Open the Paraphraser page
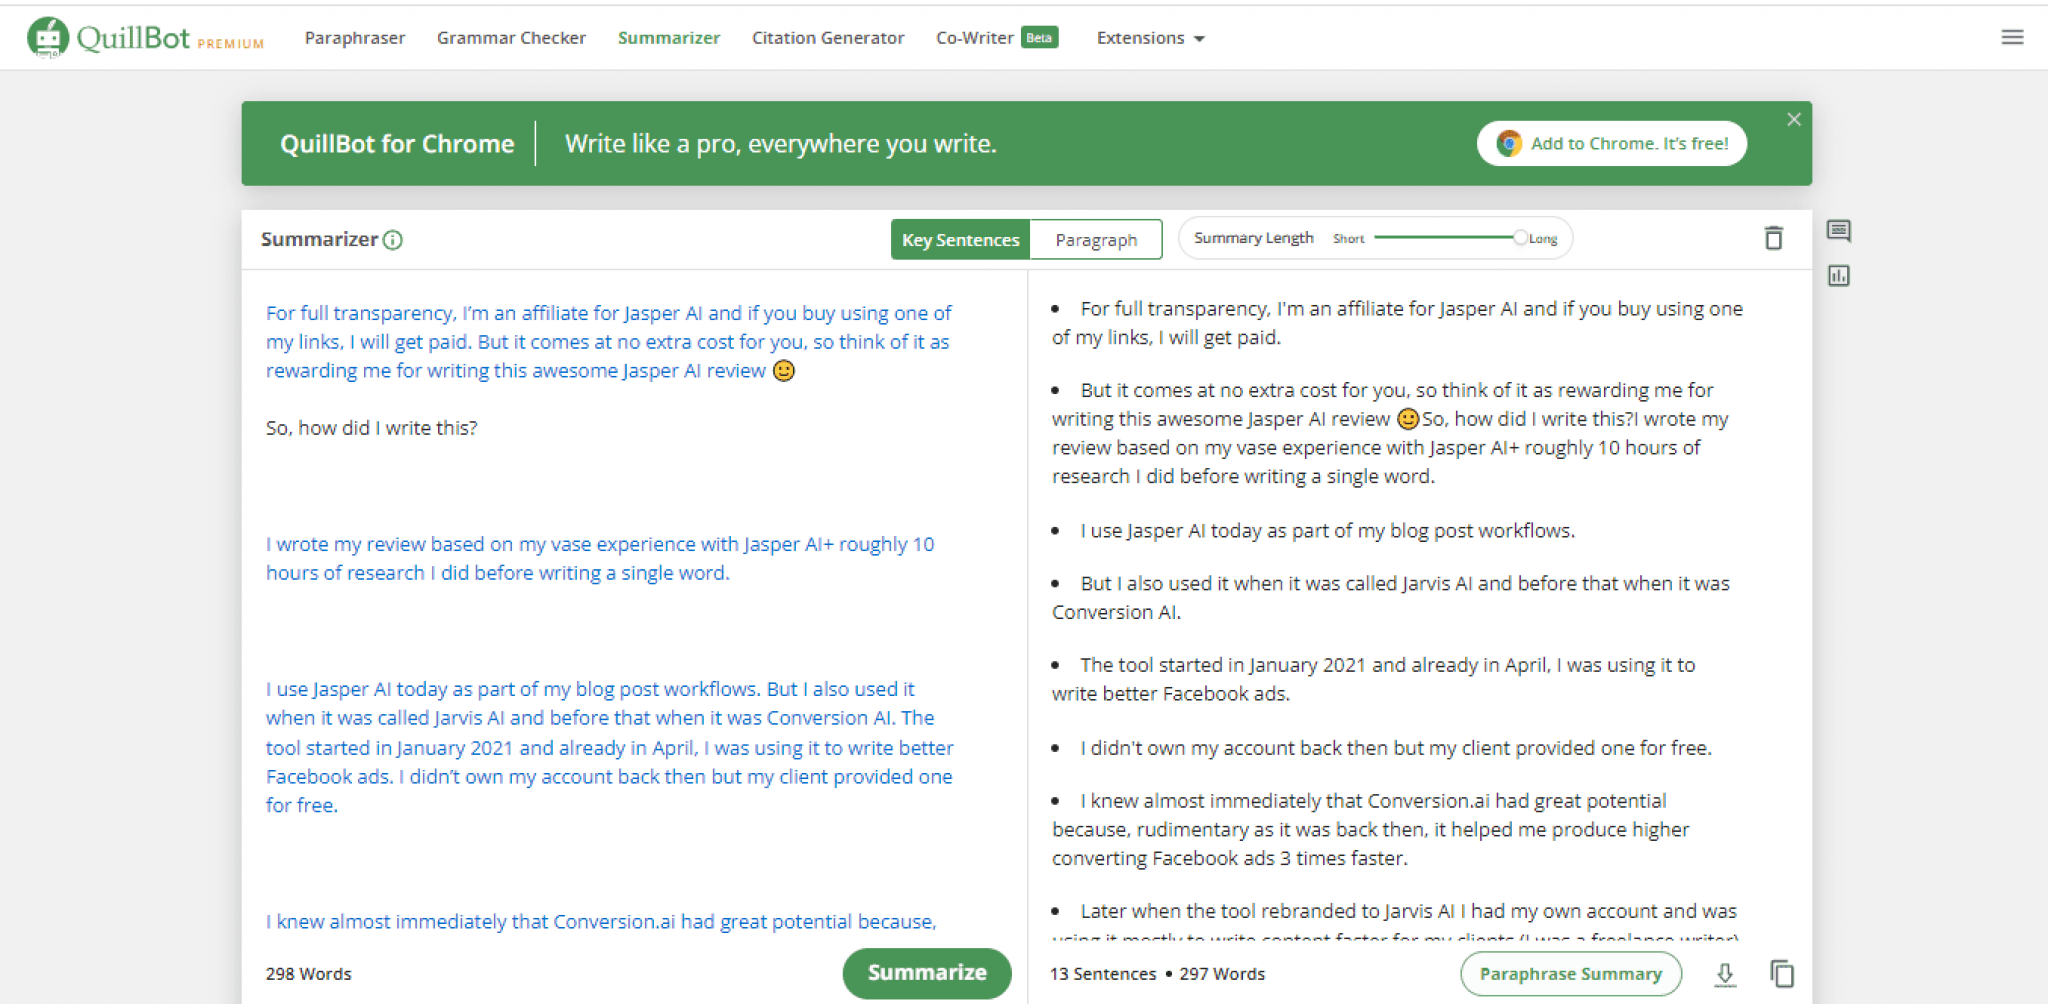 click(x=355, y=38)
